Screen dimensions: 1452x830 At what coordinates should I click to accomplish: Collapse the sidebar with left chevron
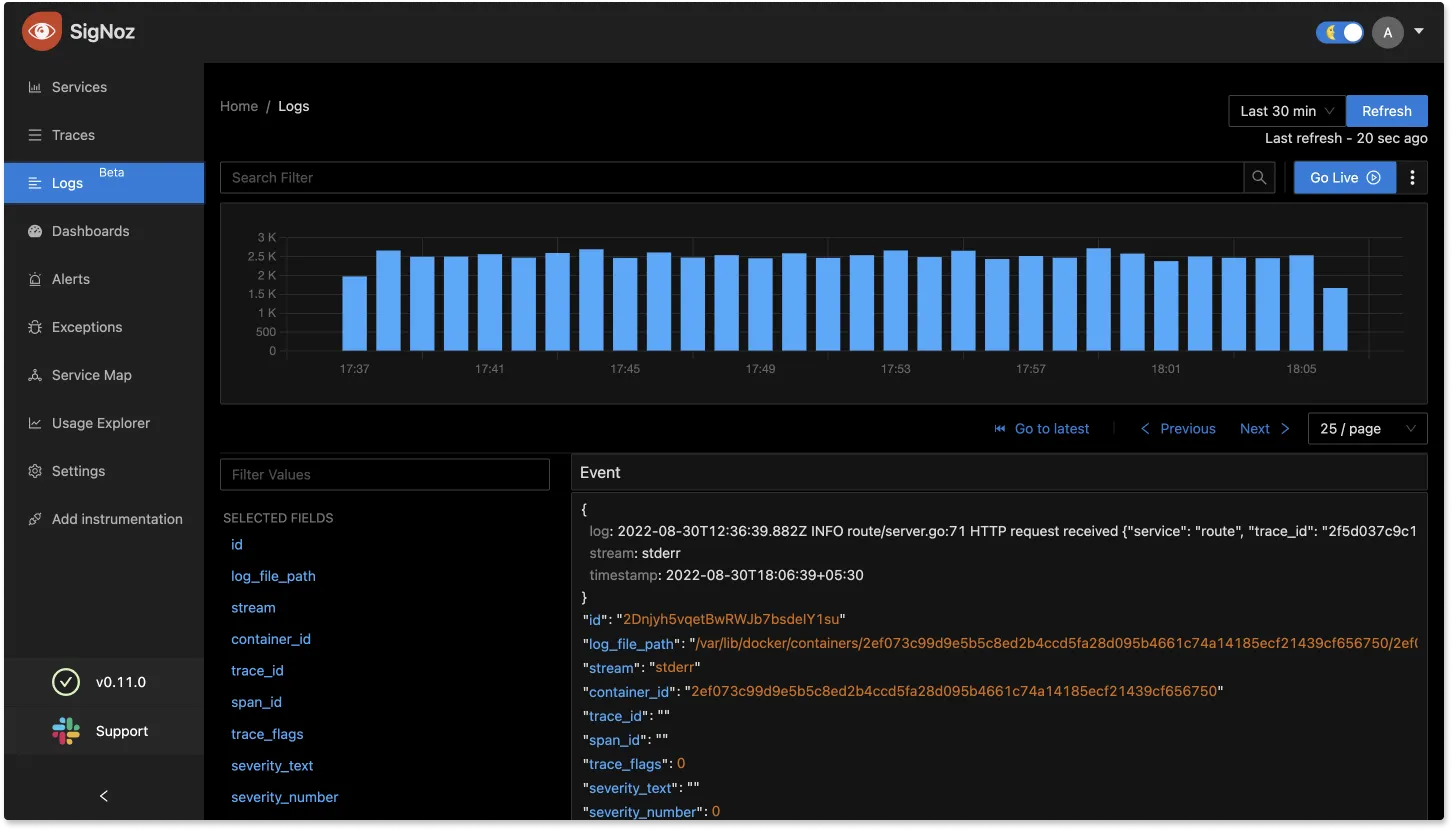(104, 796)
